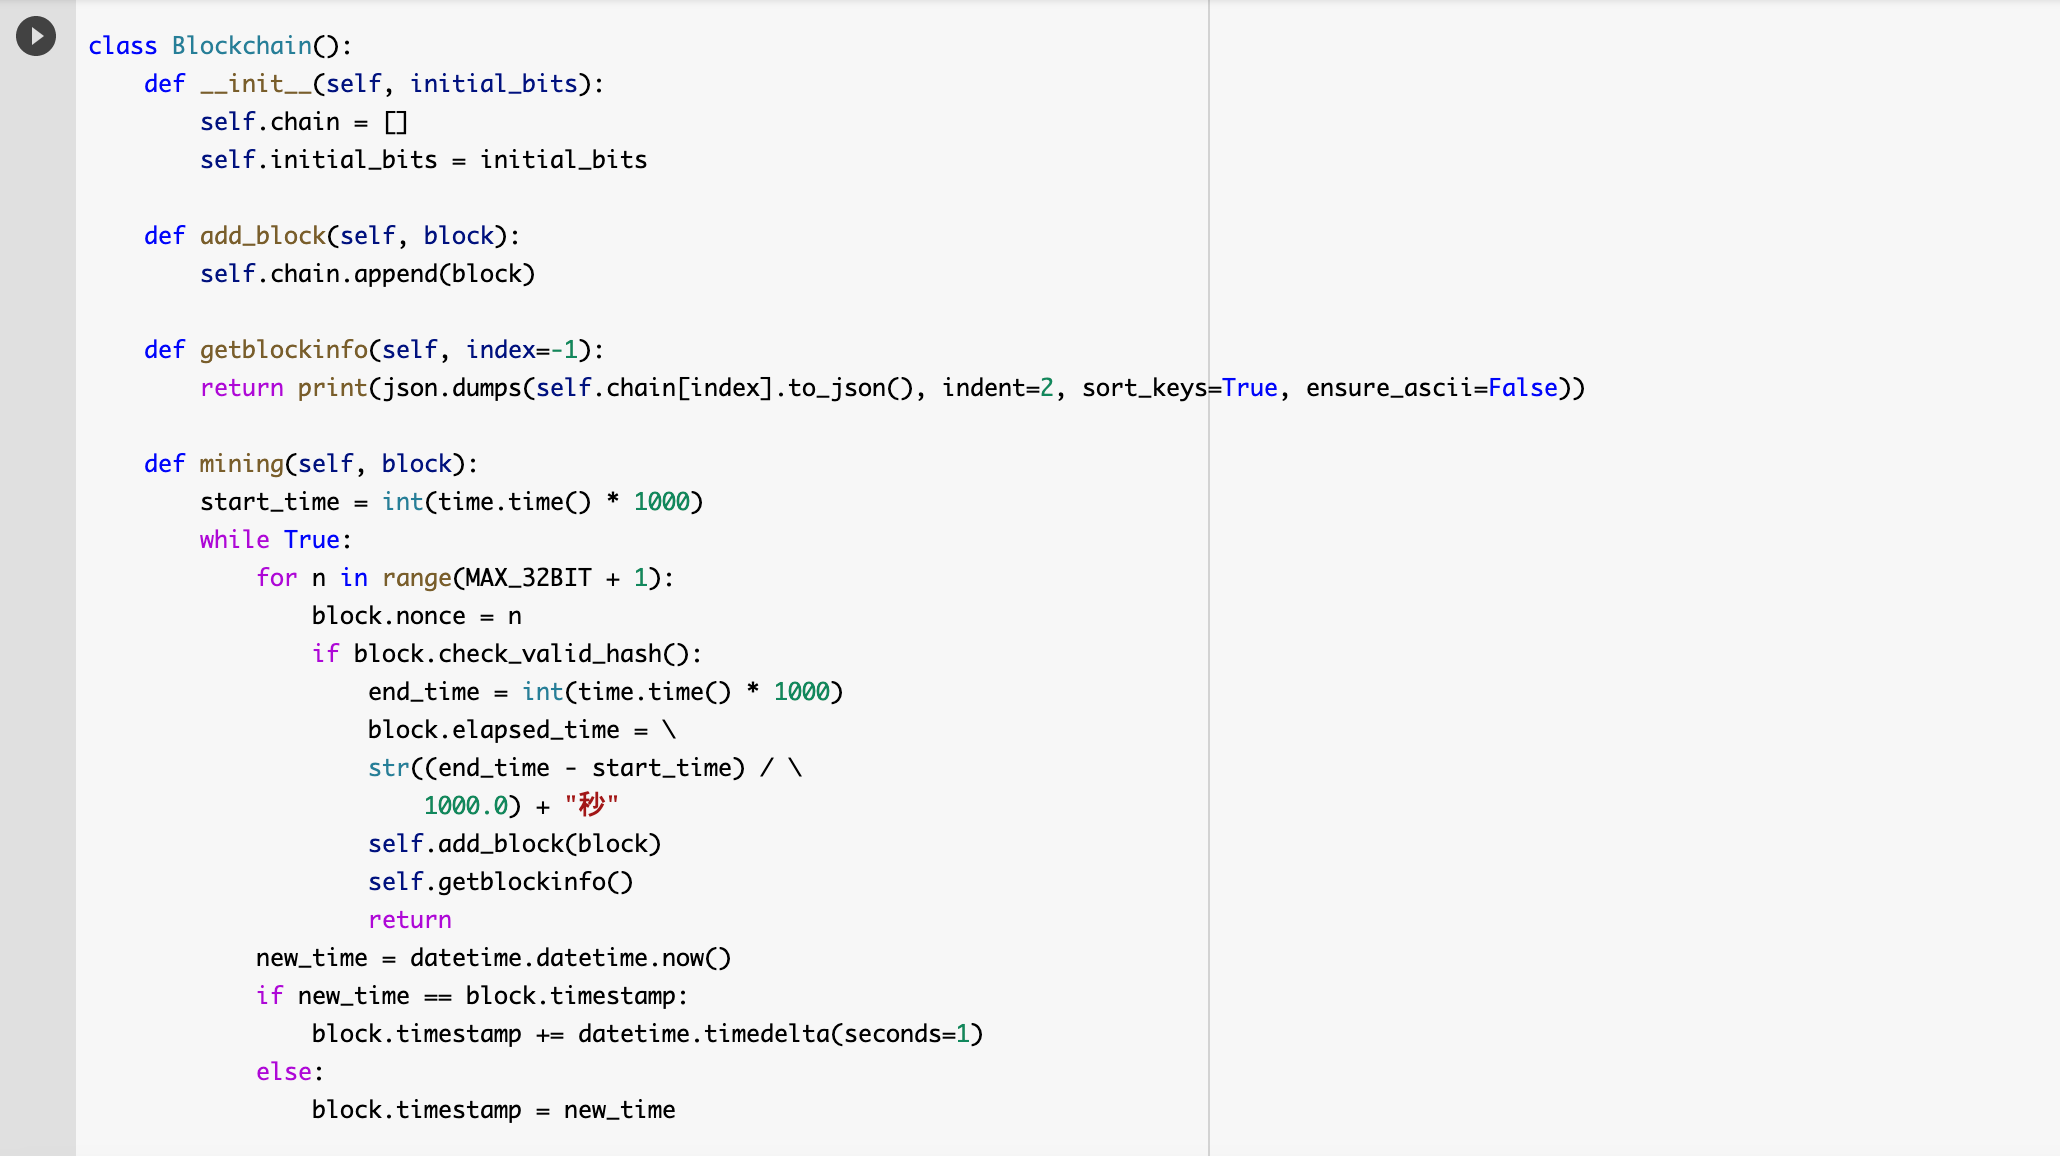Click the self.chain = [] assignment
This screenshot has width=2060, height=1156.
tap(303, 122)
